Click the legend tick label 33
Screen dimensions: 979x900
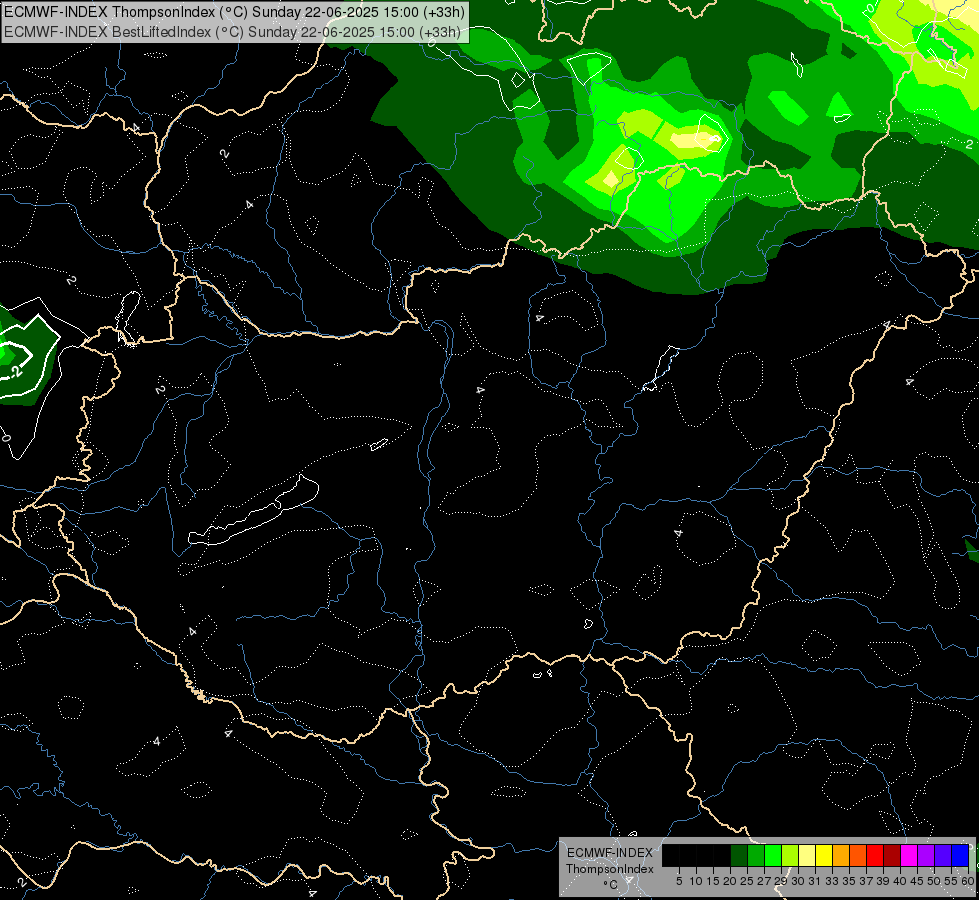[x=832, y=881]
